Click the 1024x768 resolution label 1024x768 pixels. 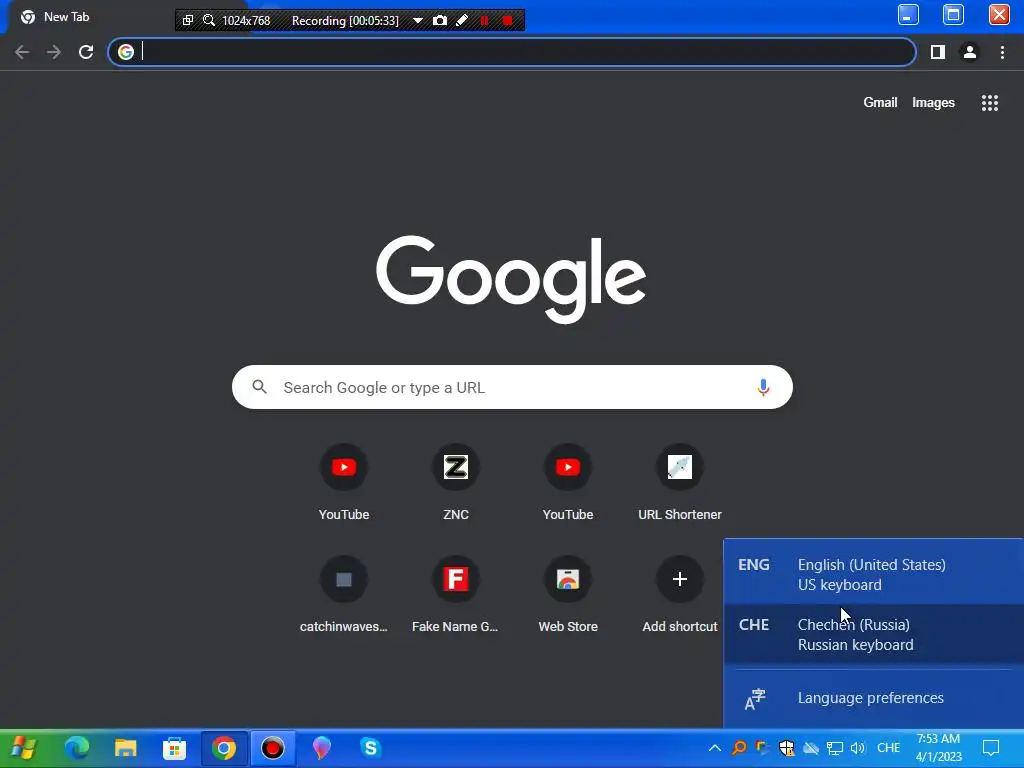click(x=246, y=20)
